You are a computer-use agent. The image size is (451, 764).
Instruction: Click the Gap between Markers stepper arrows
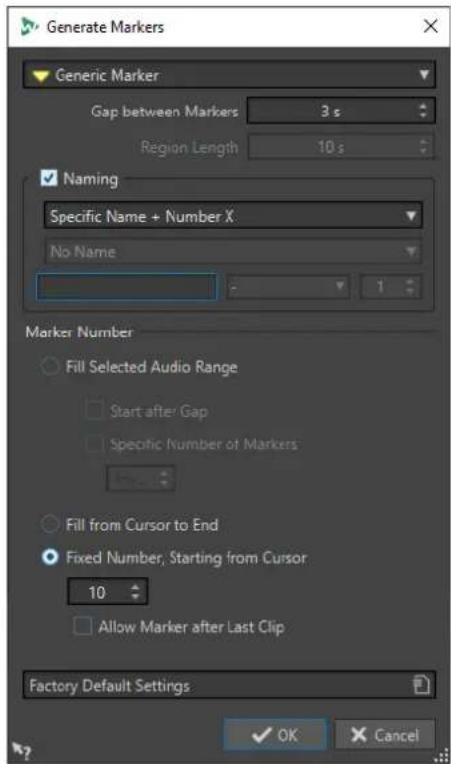coord(423,111)
